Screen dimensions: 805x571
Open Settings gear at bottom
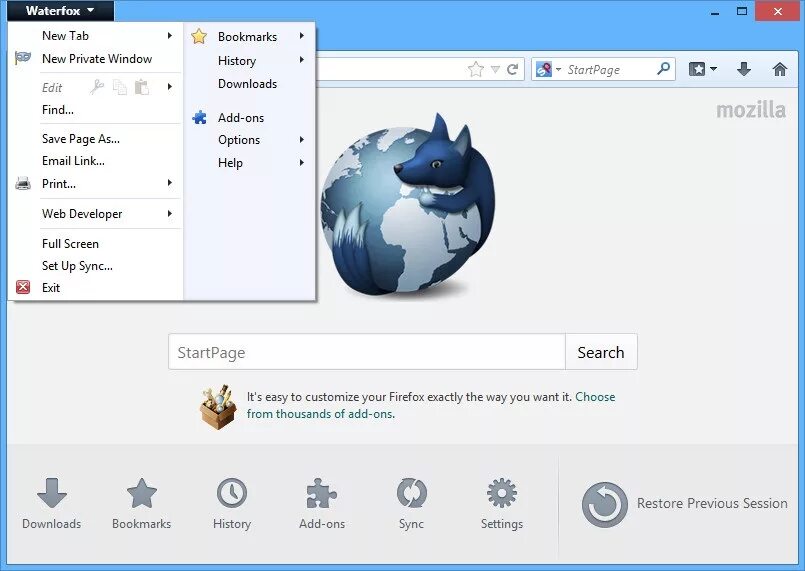[502, 503]
